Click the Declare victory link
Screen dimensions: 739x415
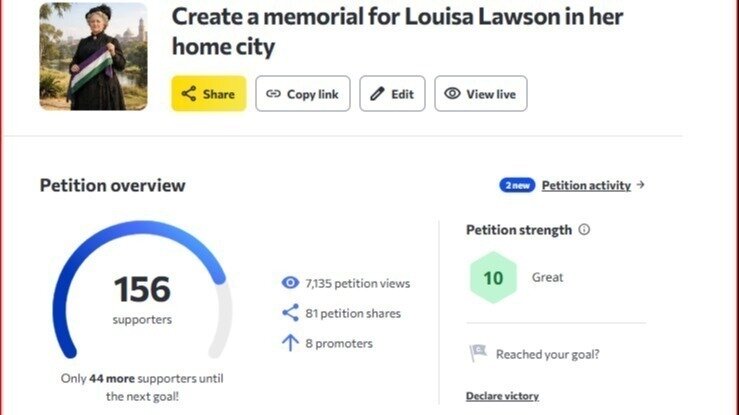[502, 396]
